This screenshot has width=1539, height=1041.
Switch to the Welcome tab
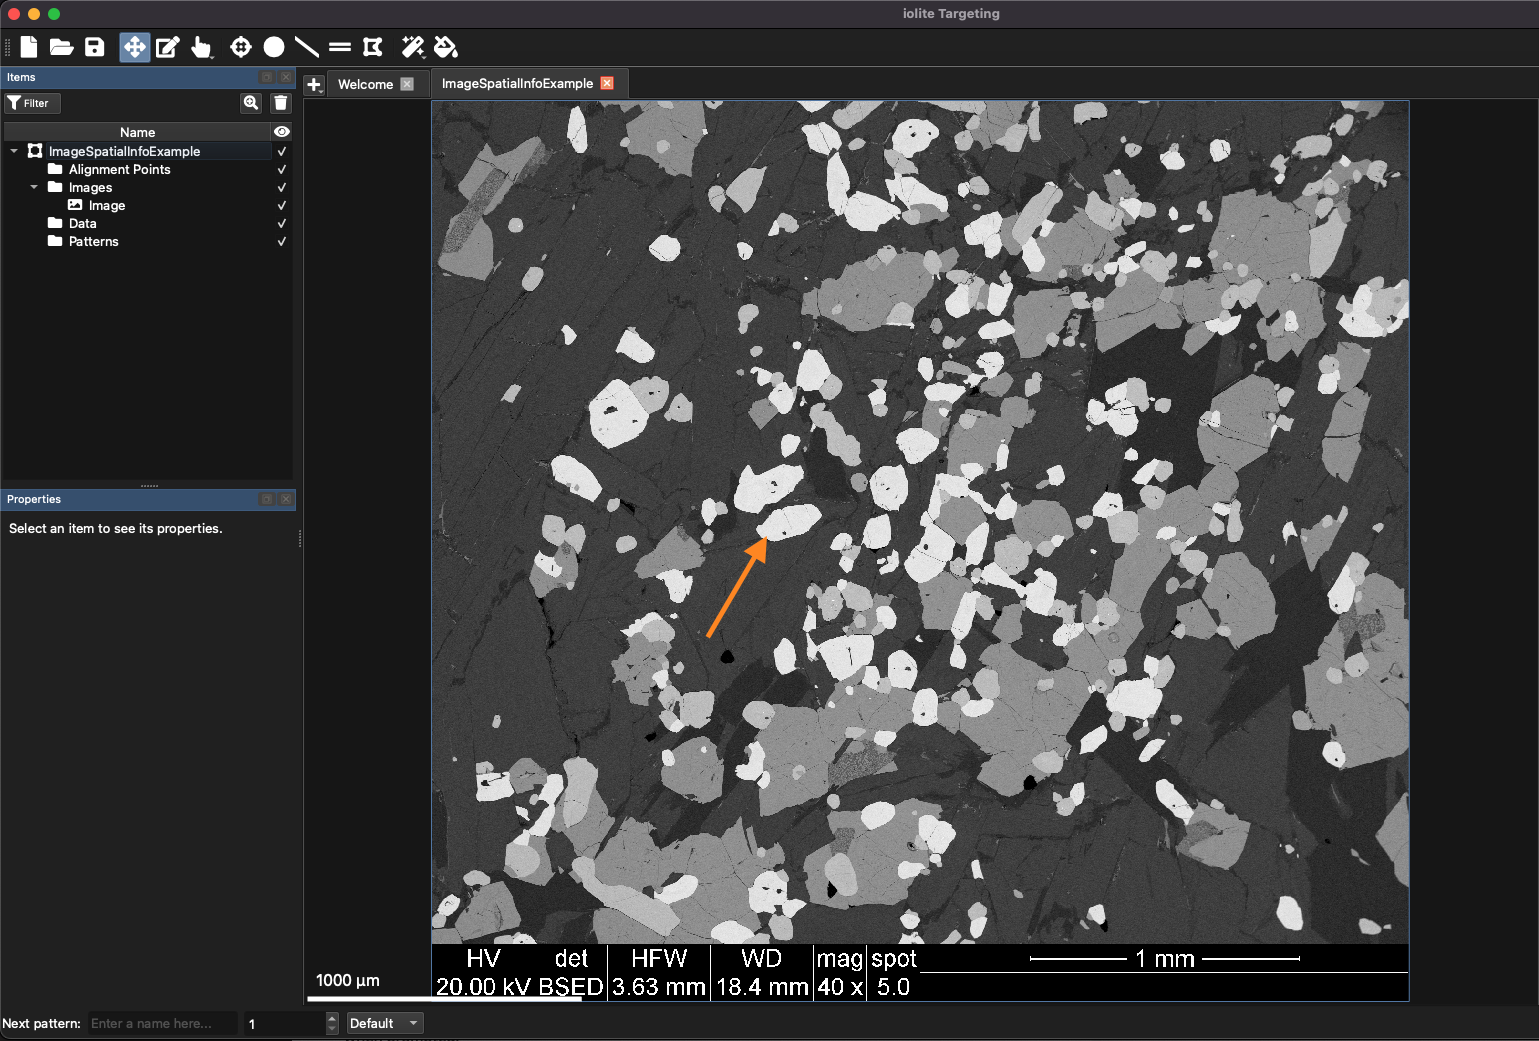coord(366,84)
